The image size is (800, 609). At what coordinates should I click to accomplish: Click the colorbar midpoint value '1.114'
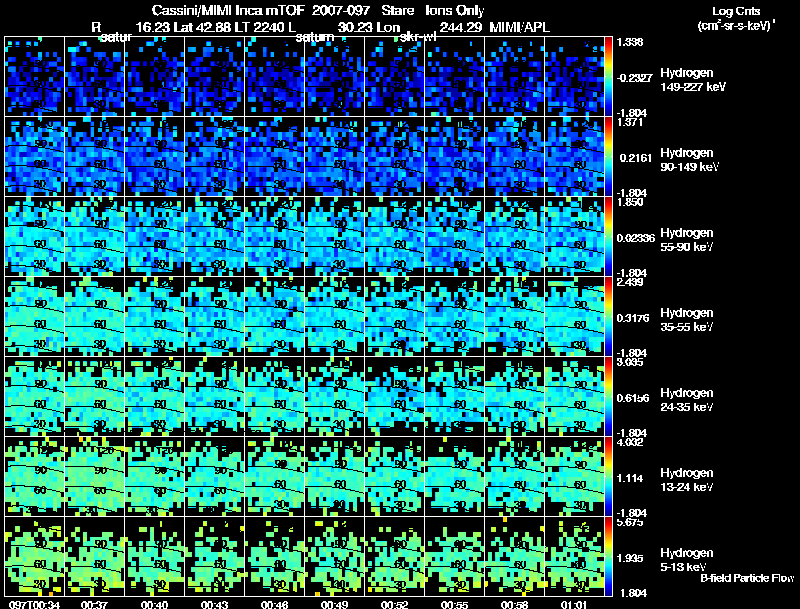631,478
